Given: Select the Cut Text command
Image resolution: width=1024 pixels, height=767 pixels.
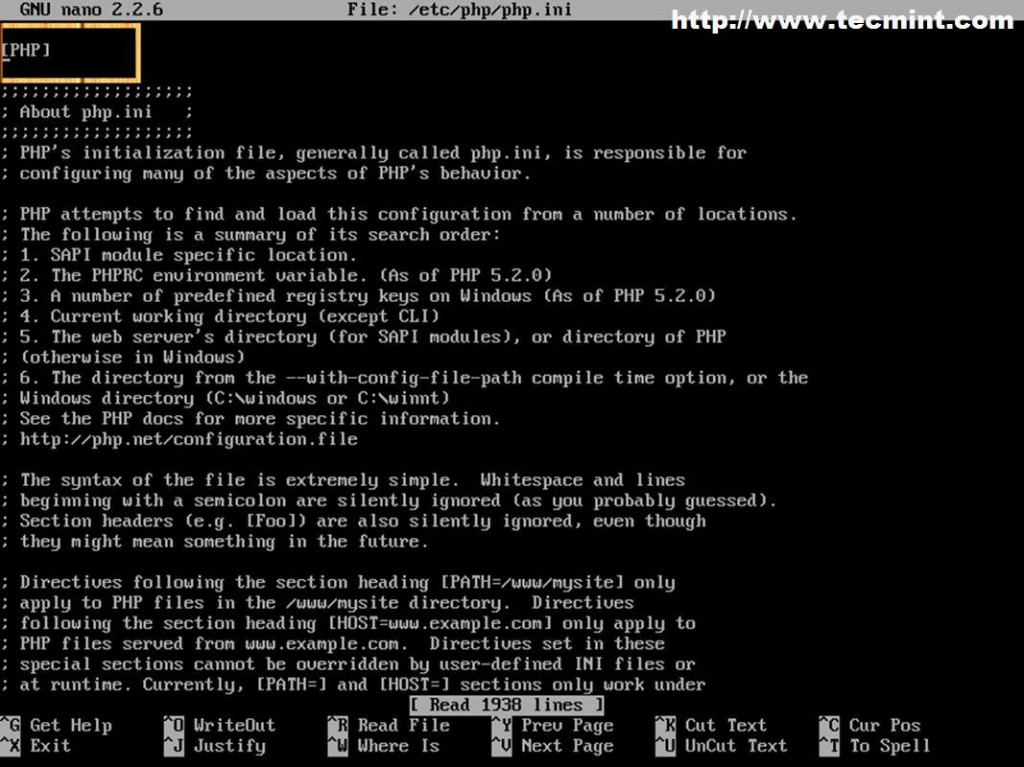Looking at the screenshot, I should point(727,724).
